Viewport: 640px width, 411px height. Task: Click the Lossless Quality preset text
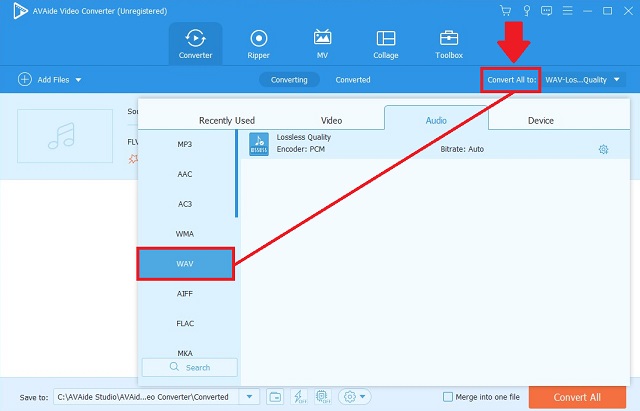click(x=304, y=137)
